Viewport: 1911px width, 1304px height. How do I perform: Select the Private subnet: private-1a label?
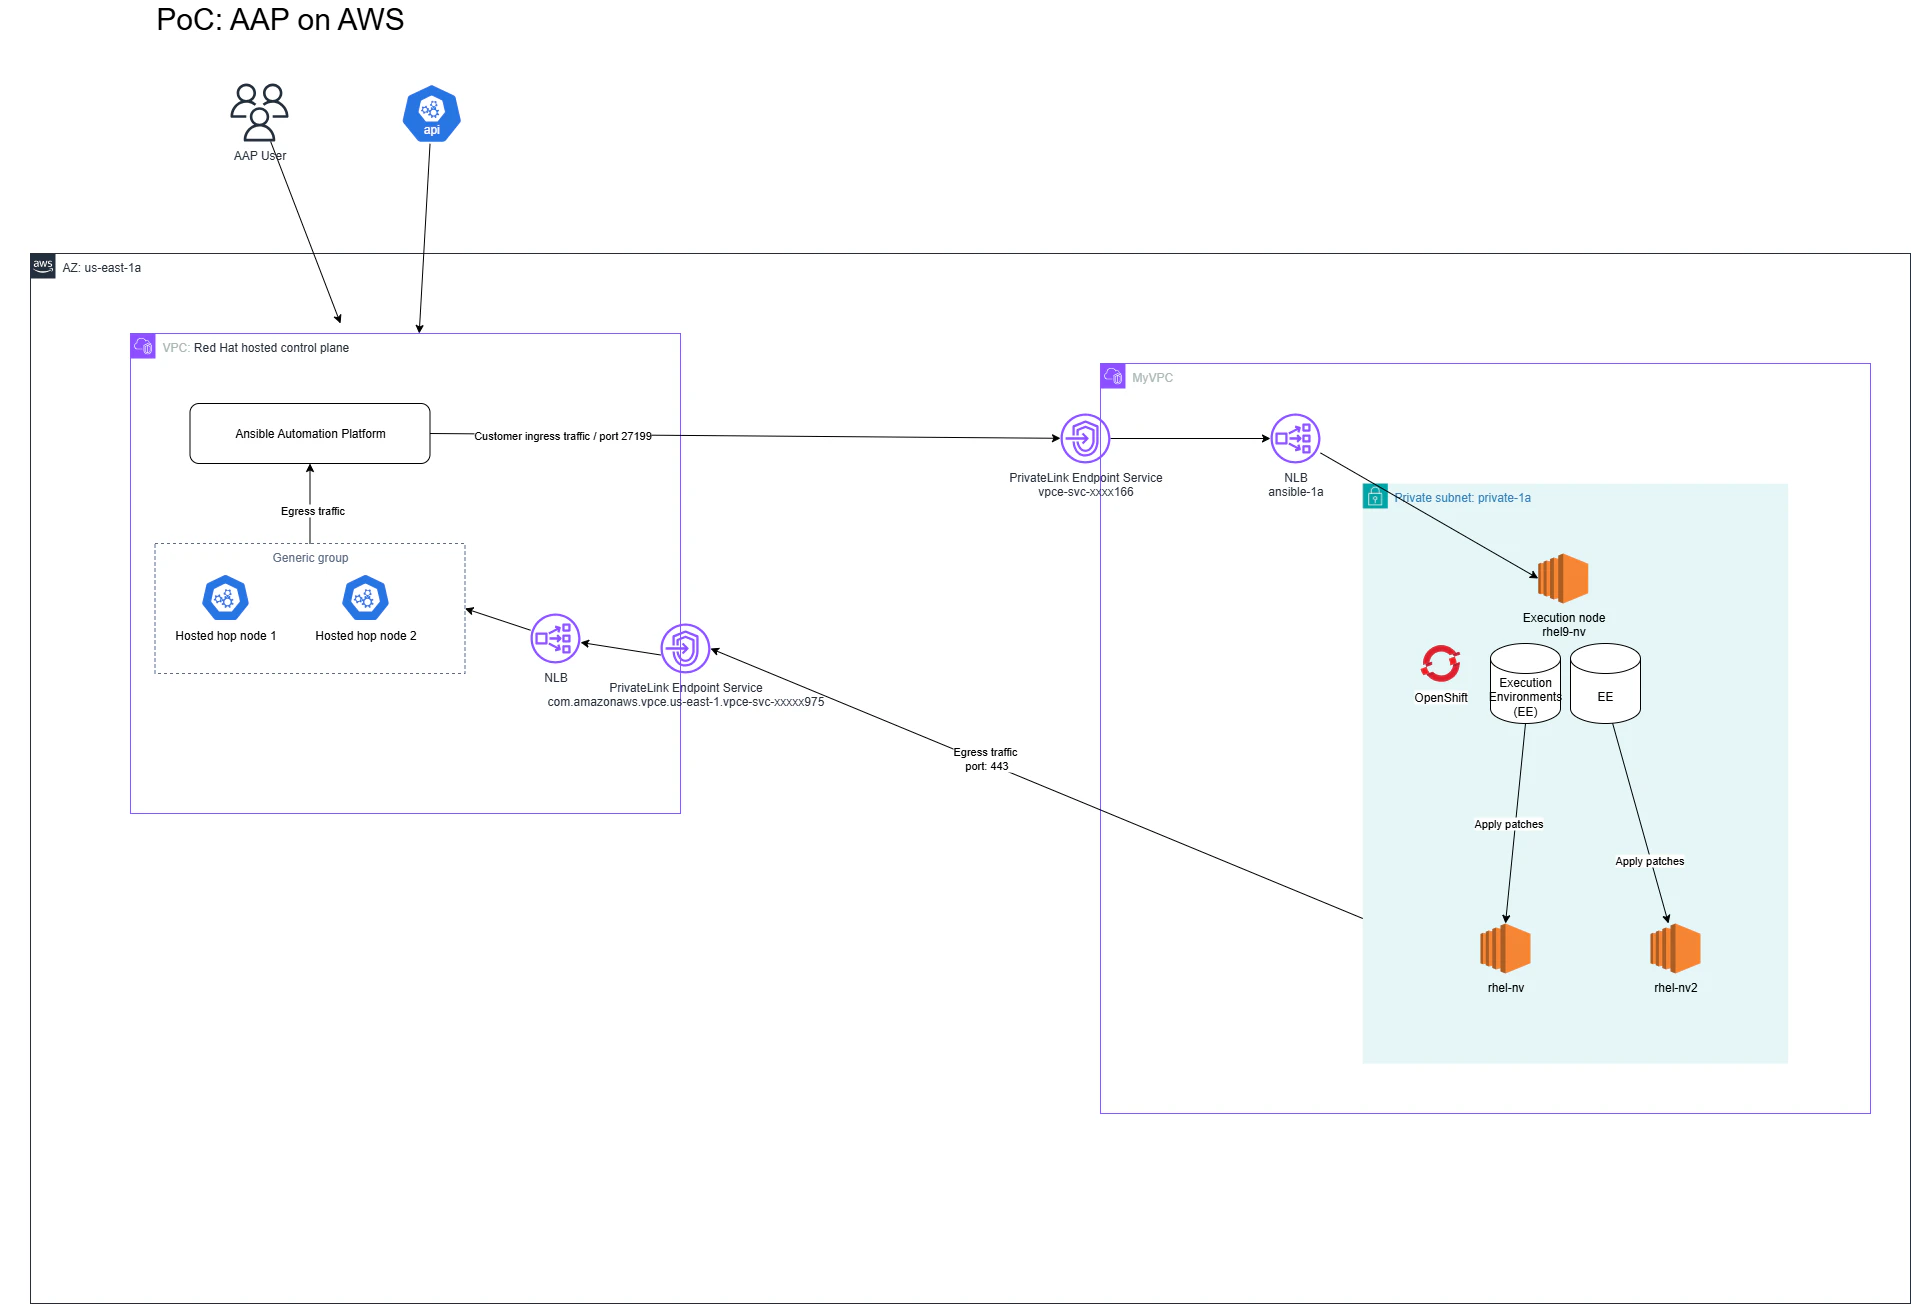1463,498
